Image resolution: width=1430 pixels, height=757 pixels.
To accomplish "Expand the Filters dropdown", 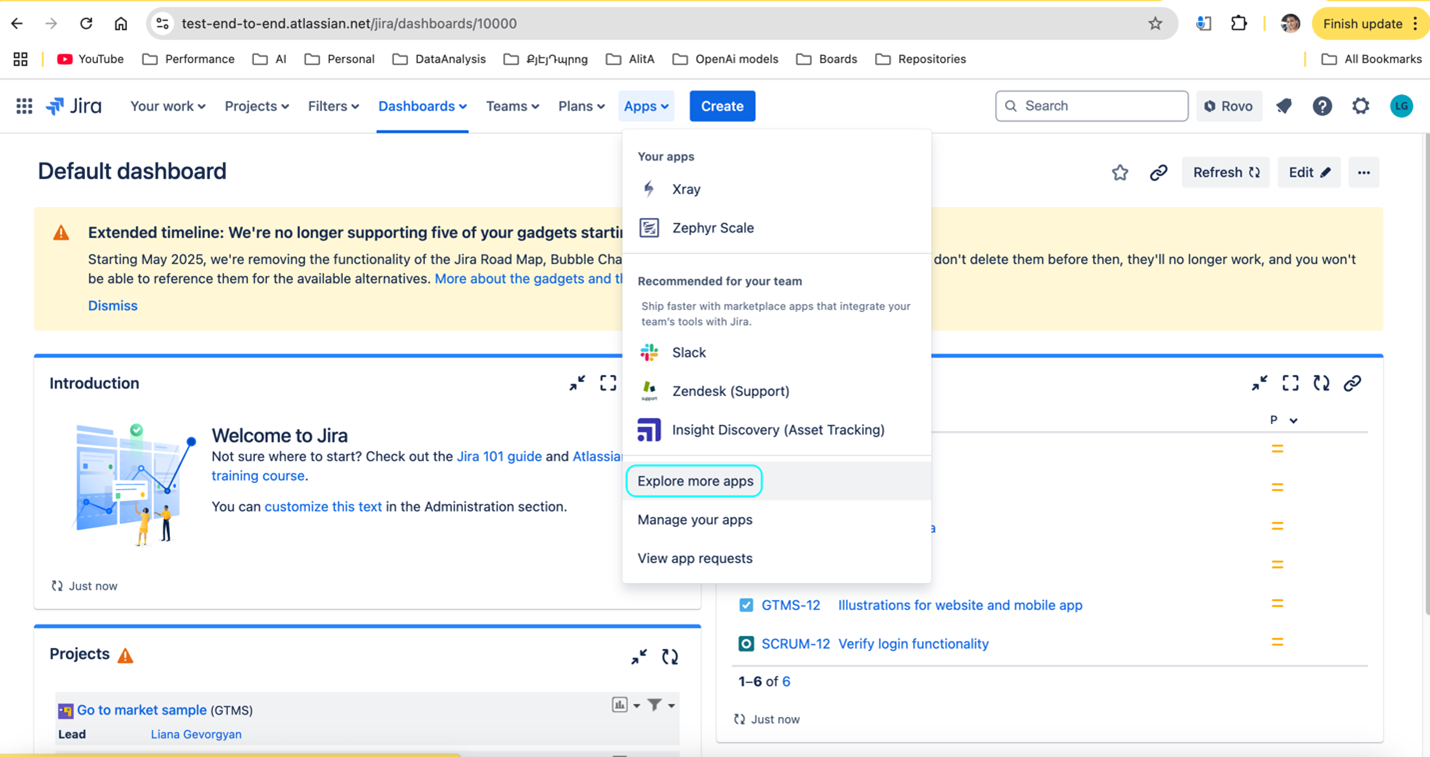I will 333,106.
